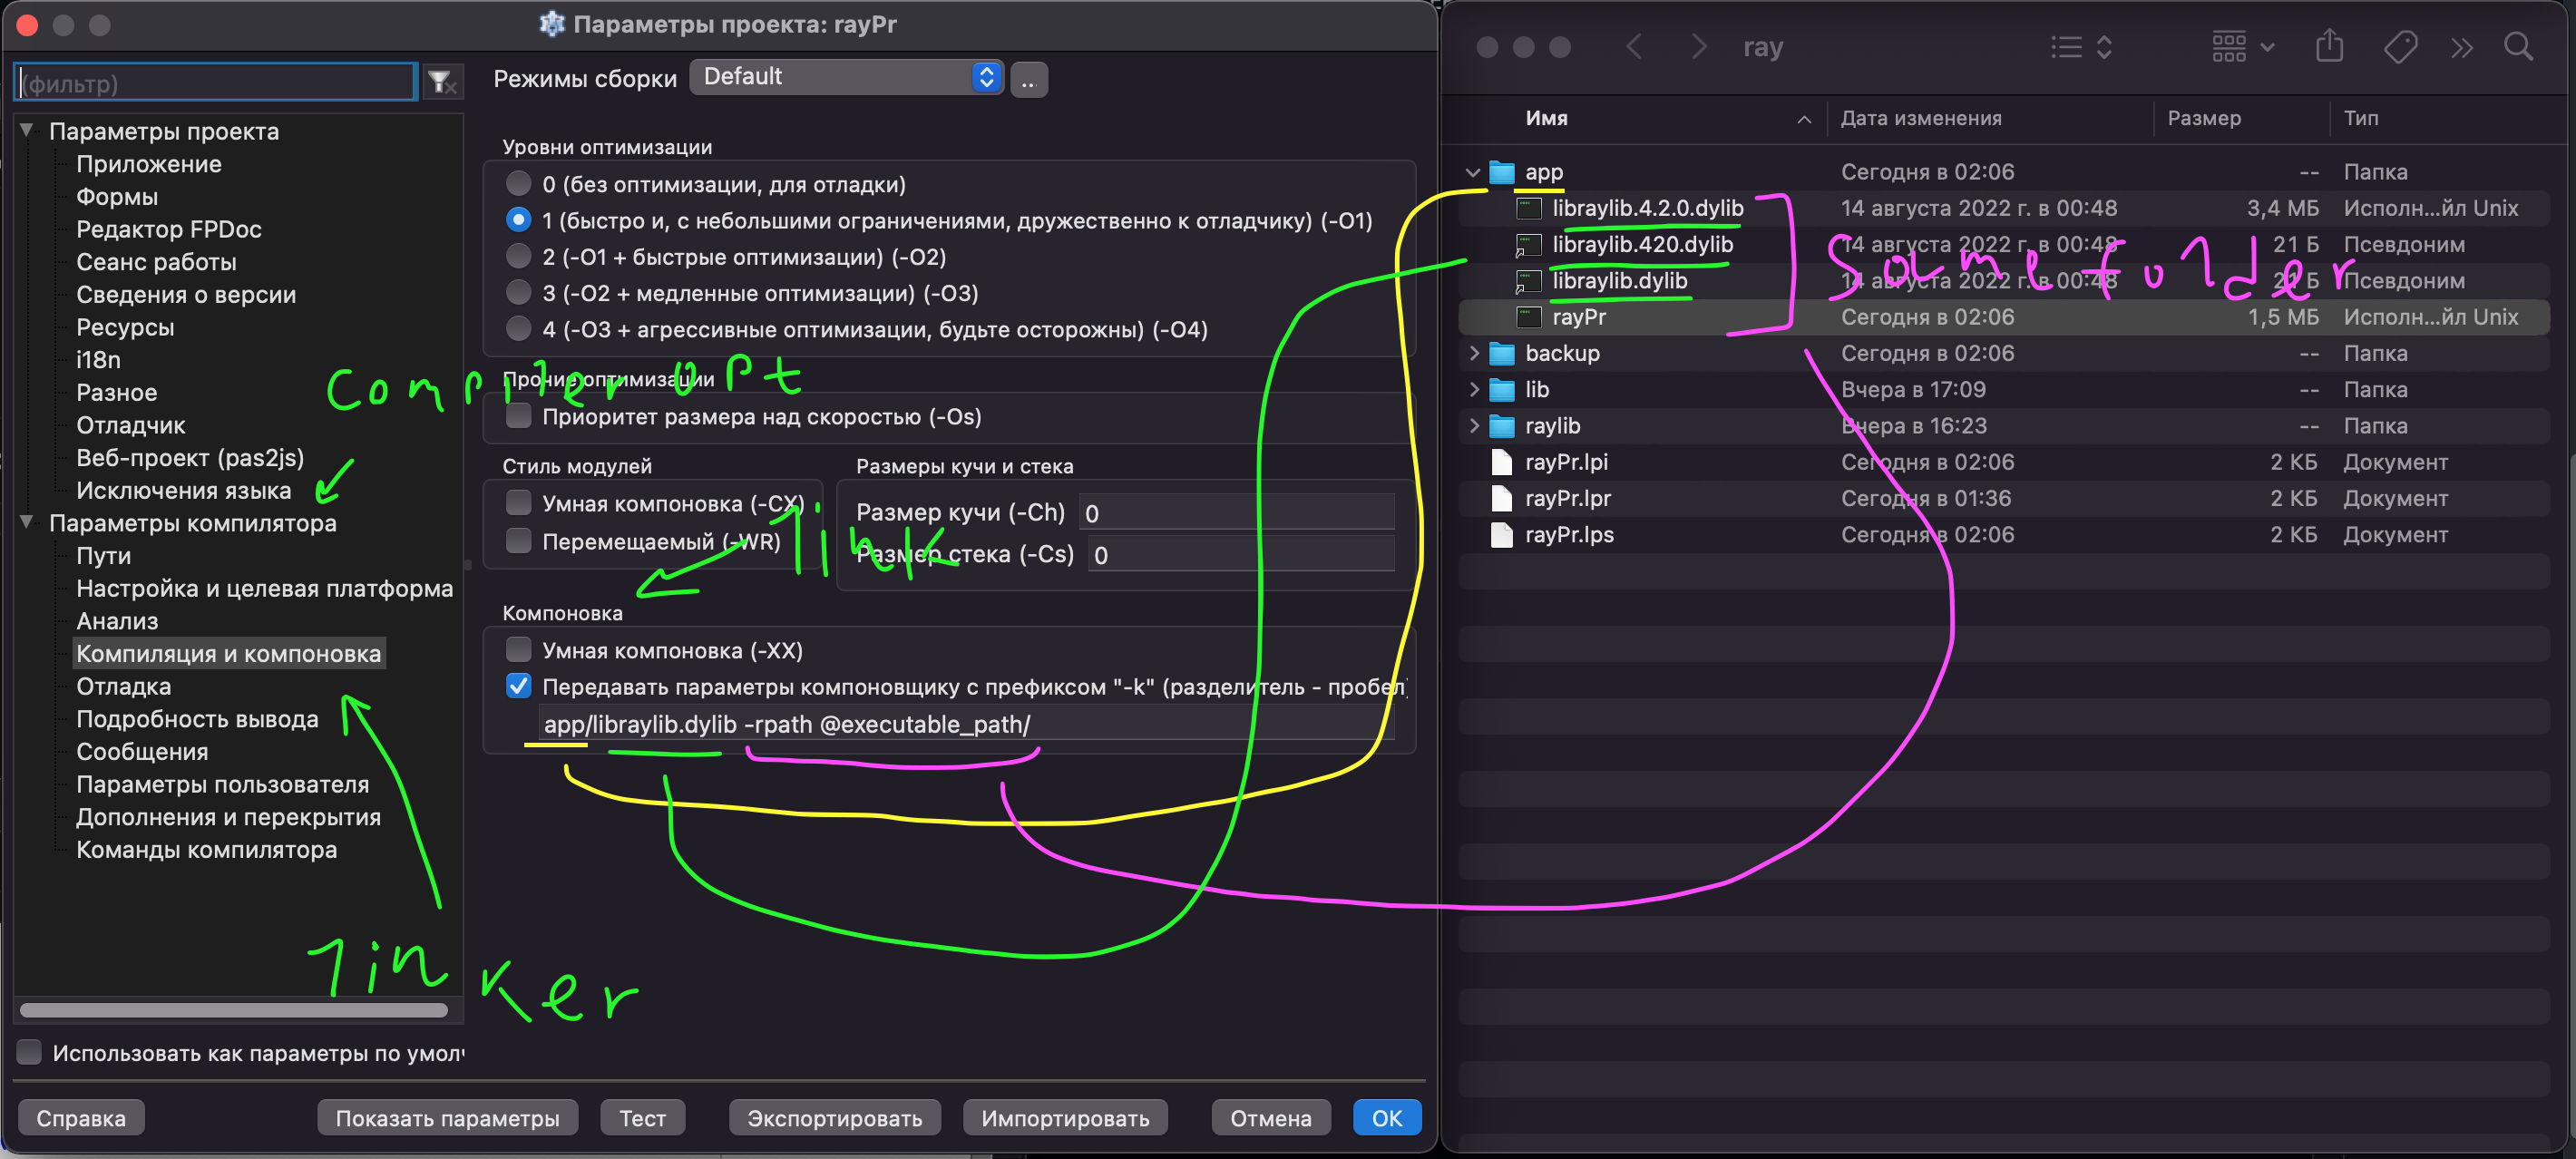Select optimization level 1 (-O1) radio button
The width and height of the screenshot is (2576, 1159).
click(518, 220)
